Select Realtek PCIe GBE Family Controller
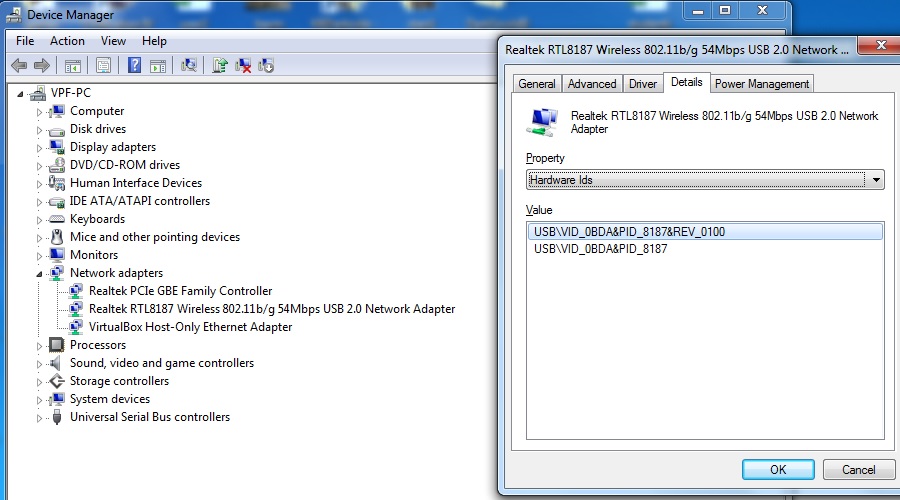The height and width of the screenshot is (500, 900). pyautogui.click(x=180, y=291)
